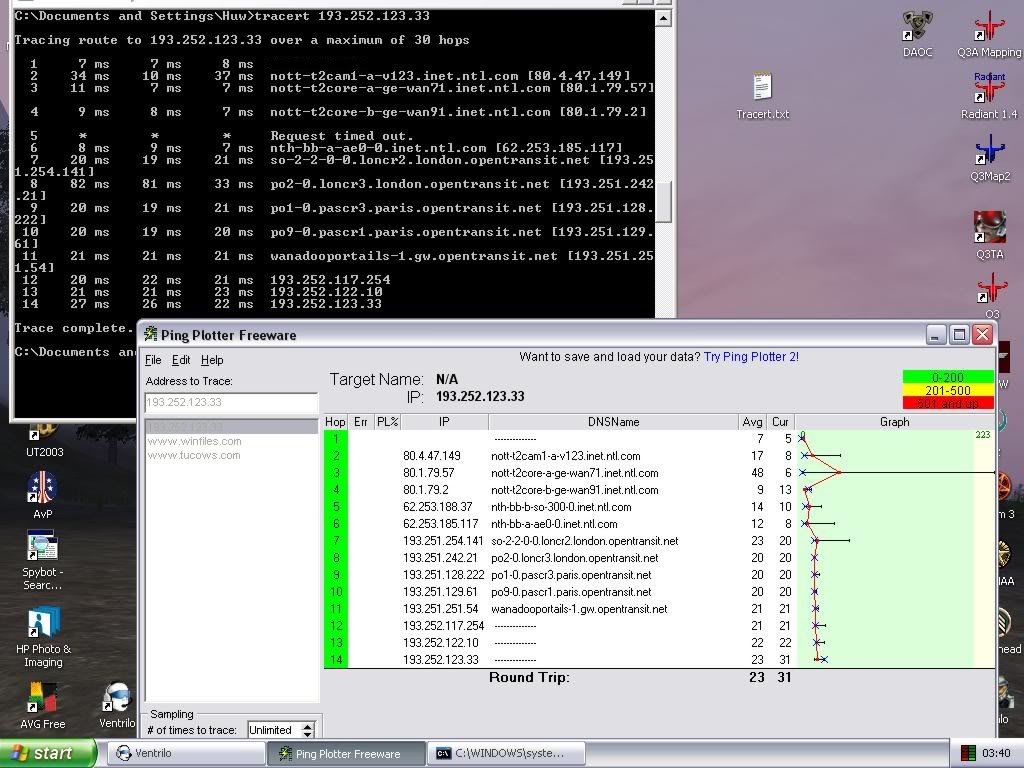Open the Spybot Search desktop icon

pos(42,560)
